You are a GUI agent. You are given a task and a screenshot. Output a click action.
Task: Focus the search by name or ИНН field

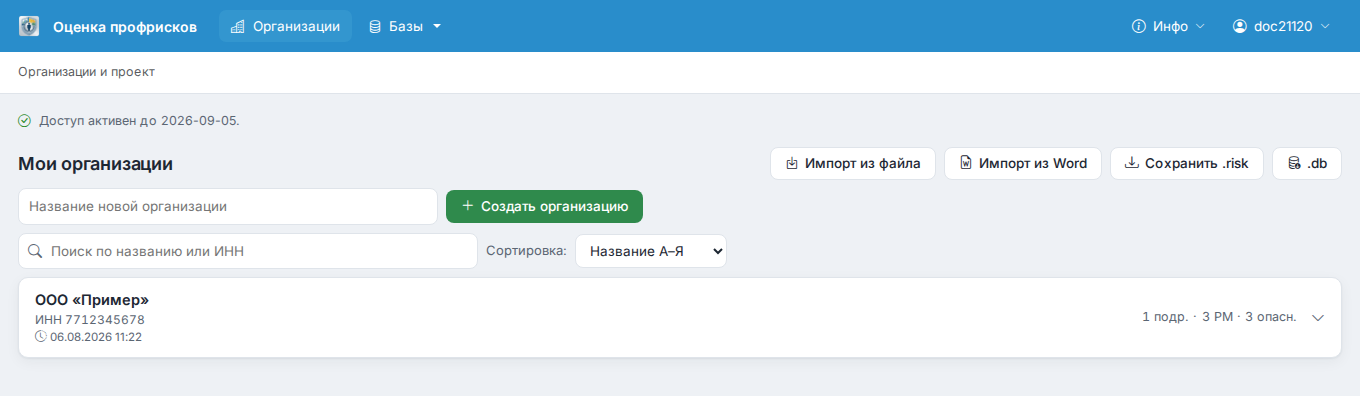click(248, 251)
